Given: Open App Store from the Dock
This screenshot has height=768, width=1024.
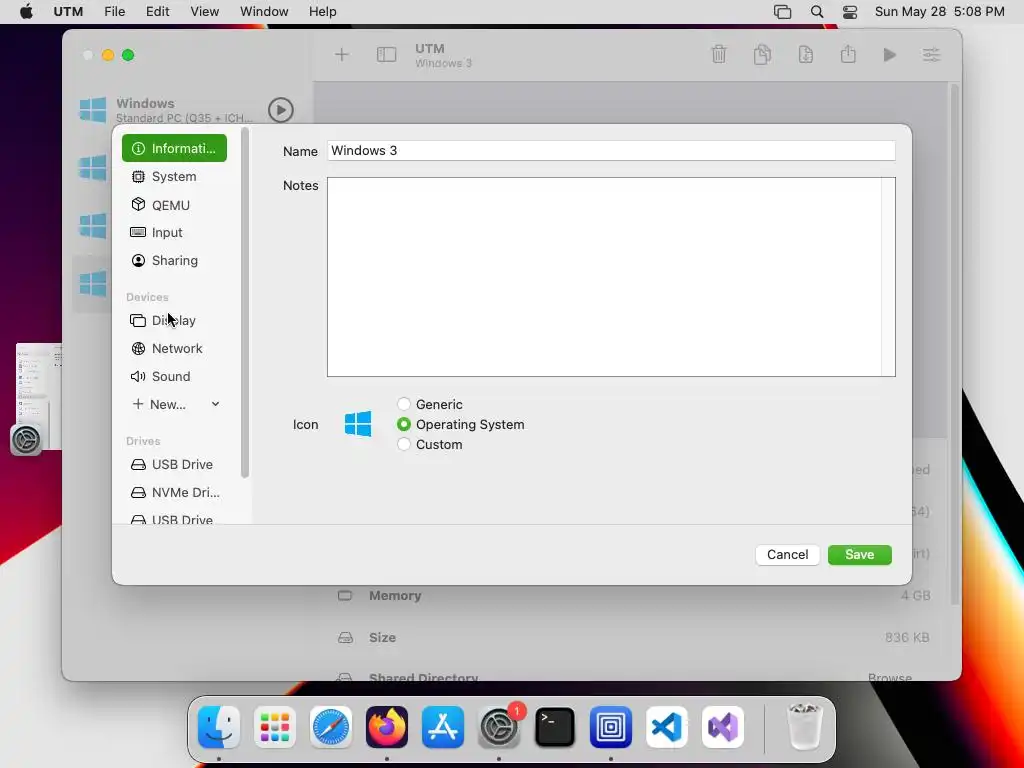Looking at the screenshot, I should [443, 727].
